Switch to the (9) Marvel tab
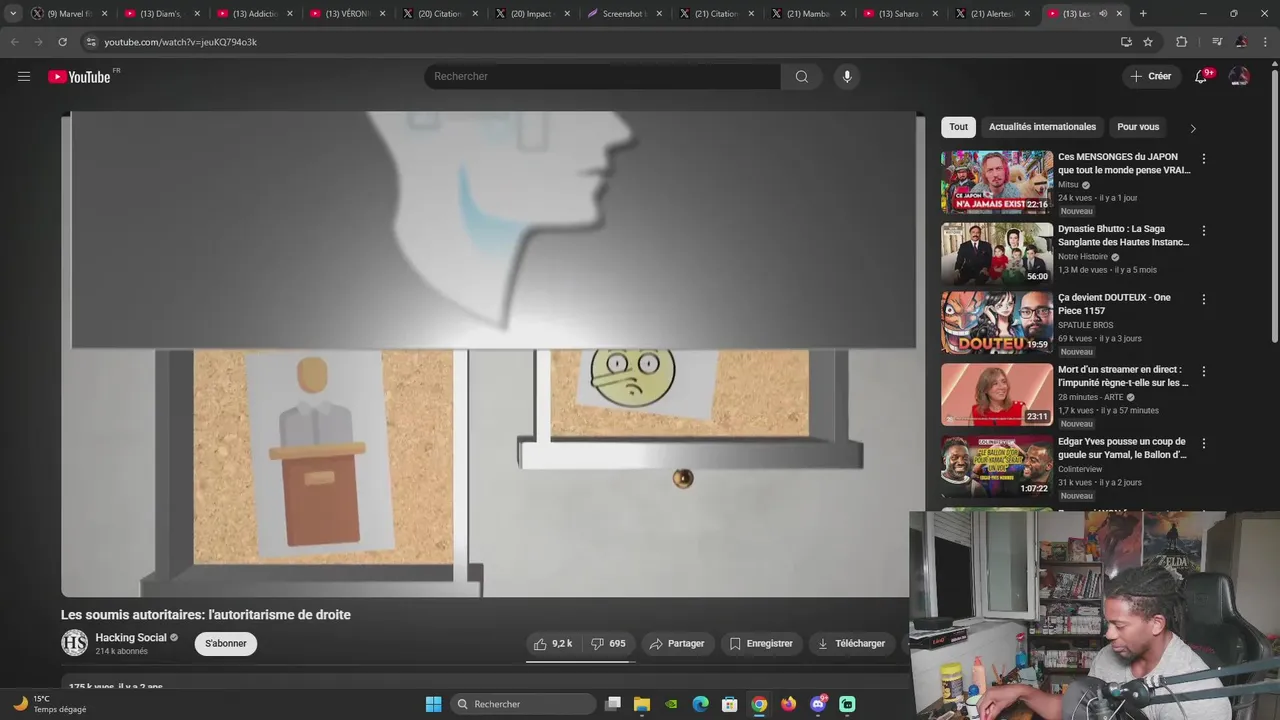Viewport: 1280px width, 720px height. point(70,13)
